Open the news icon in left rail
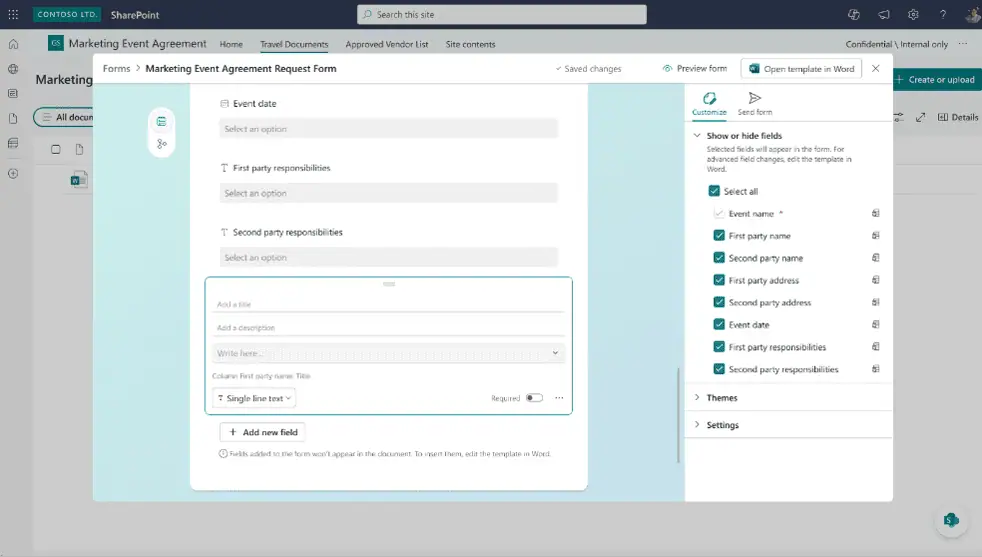The image size is (982, 557). tap(13, 93)
